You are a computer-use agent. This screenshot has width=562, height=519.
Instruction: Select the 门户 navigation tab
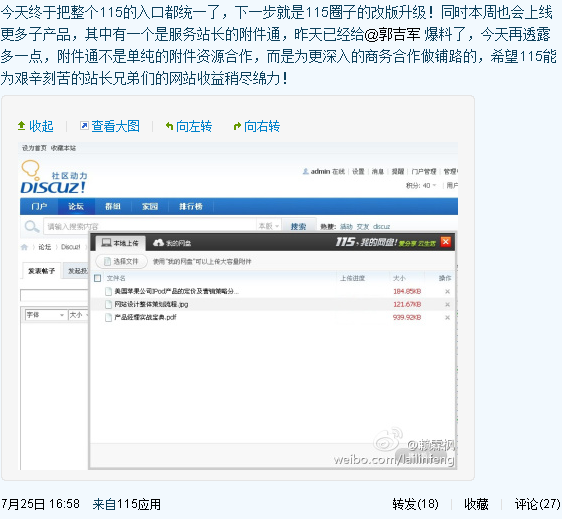[x=39, y=206]
